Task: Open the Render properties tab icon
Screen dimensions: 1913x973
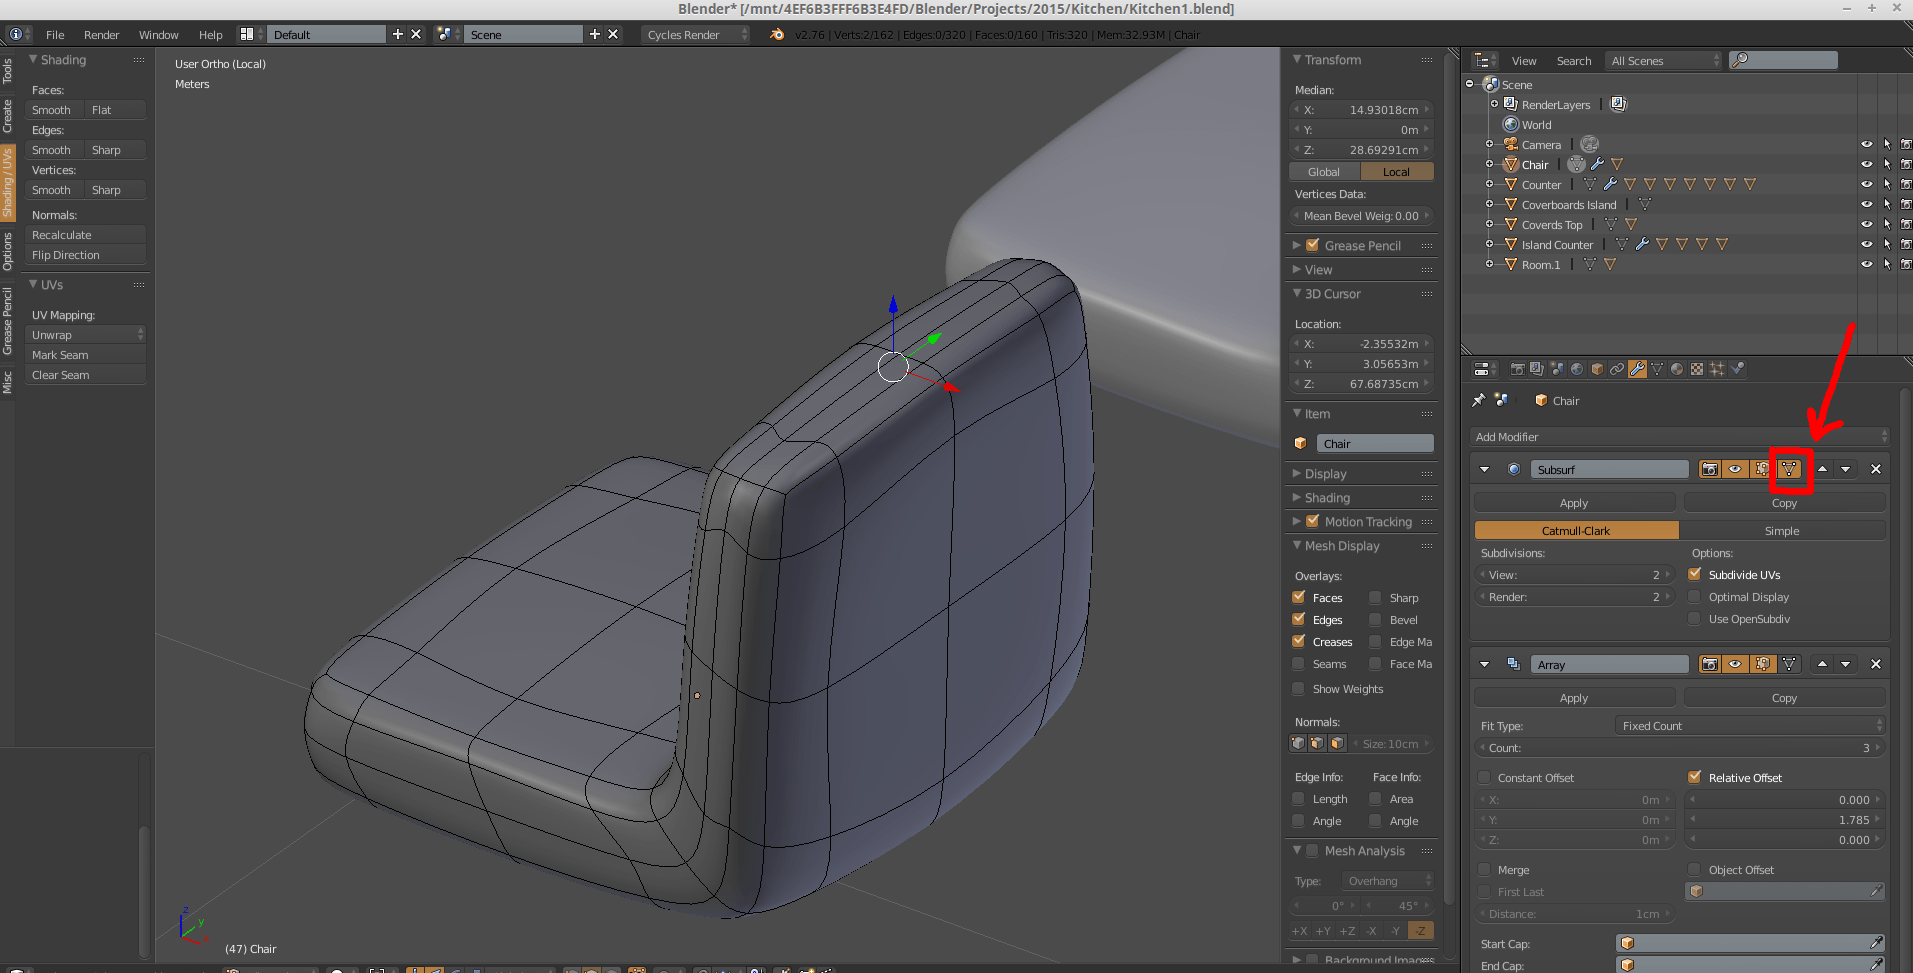Action: (1517, 368)
